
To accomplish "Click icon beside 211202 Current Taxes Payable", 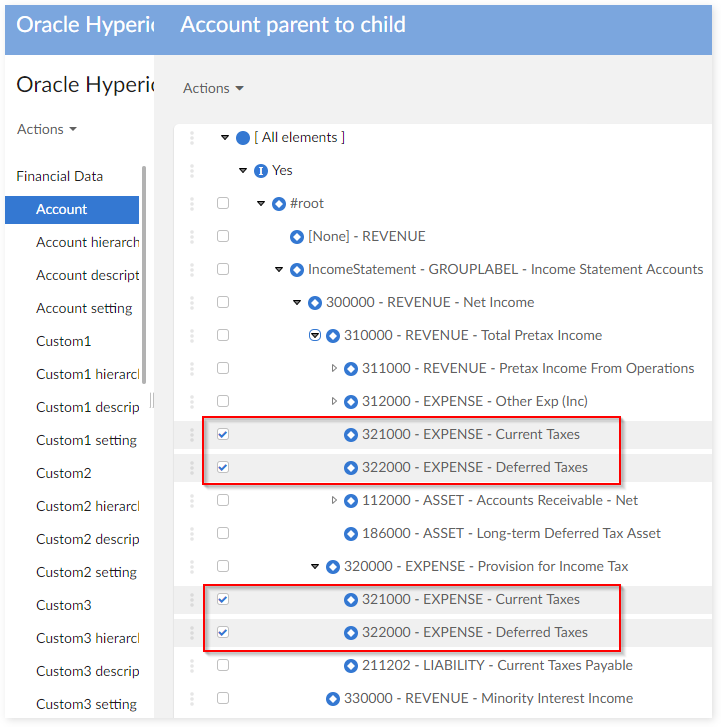I will (x=351, y=666).
